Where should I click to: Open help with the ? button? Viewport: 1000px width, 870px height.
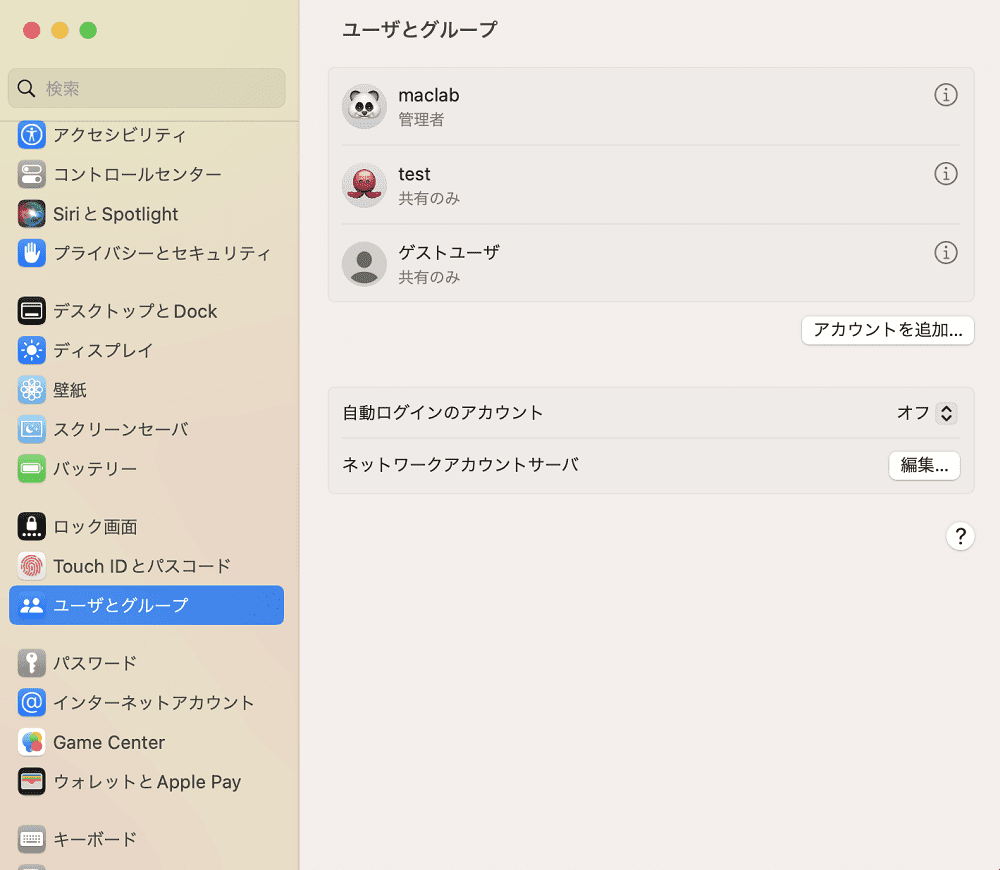[960, 536]
